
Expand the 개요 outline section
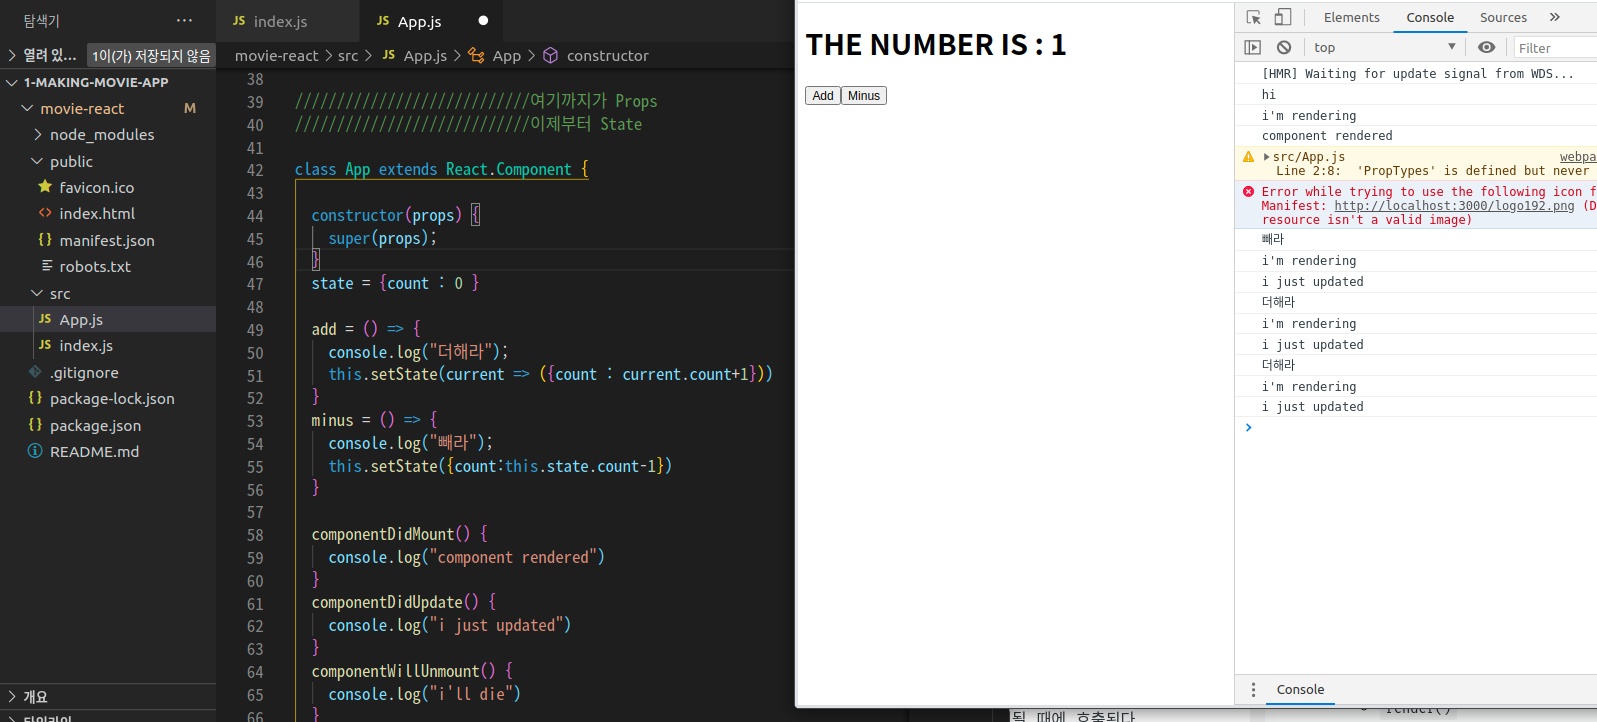pos(12,696)
